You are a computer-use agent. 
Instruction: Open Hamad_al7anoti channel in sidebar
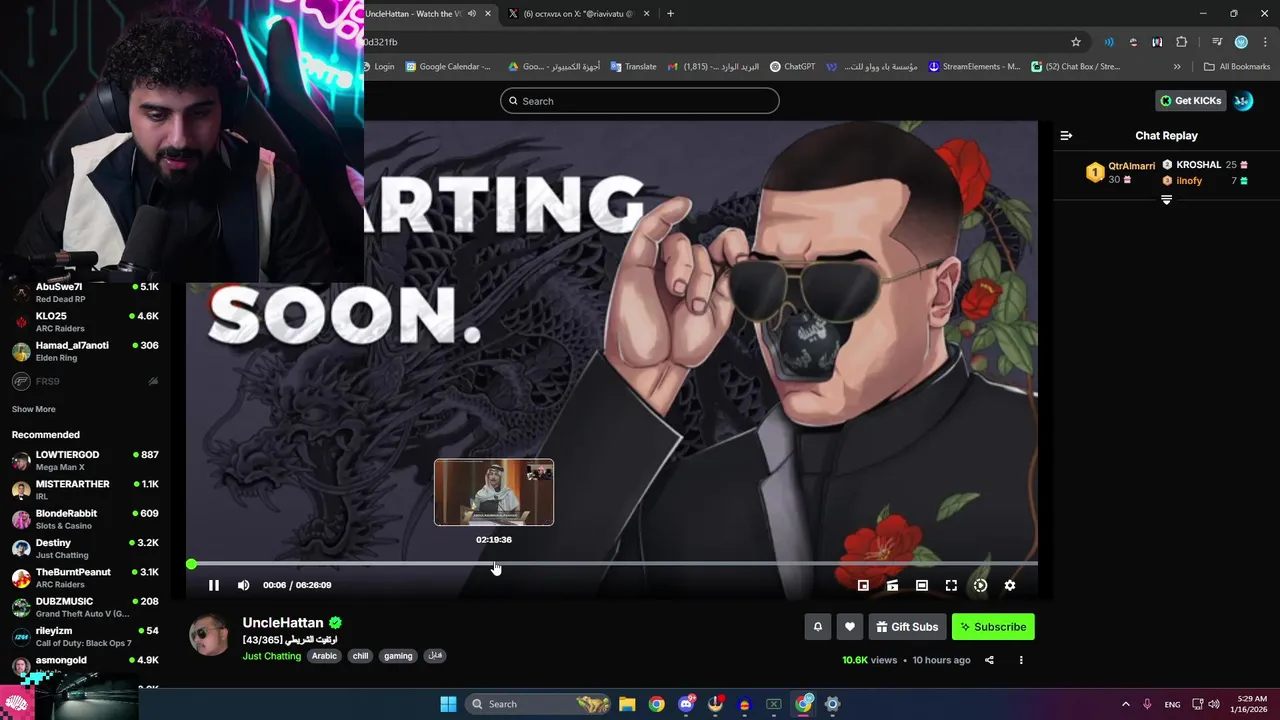pos(85,351)
